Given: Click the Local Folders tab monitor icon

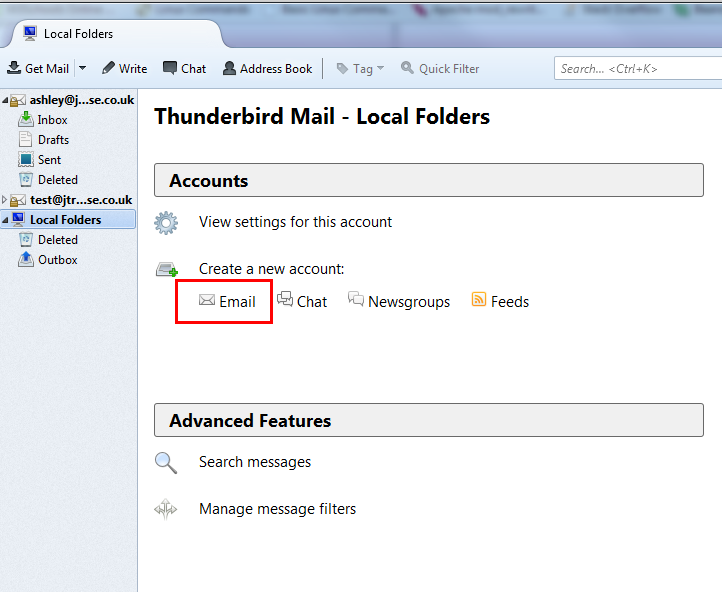Looking at the screenshot, I should 30,33.
